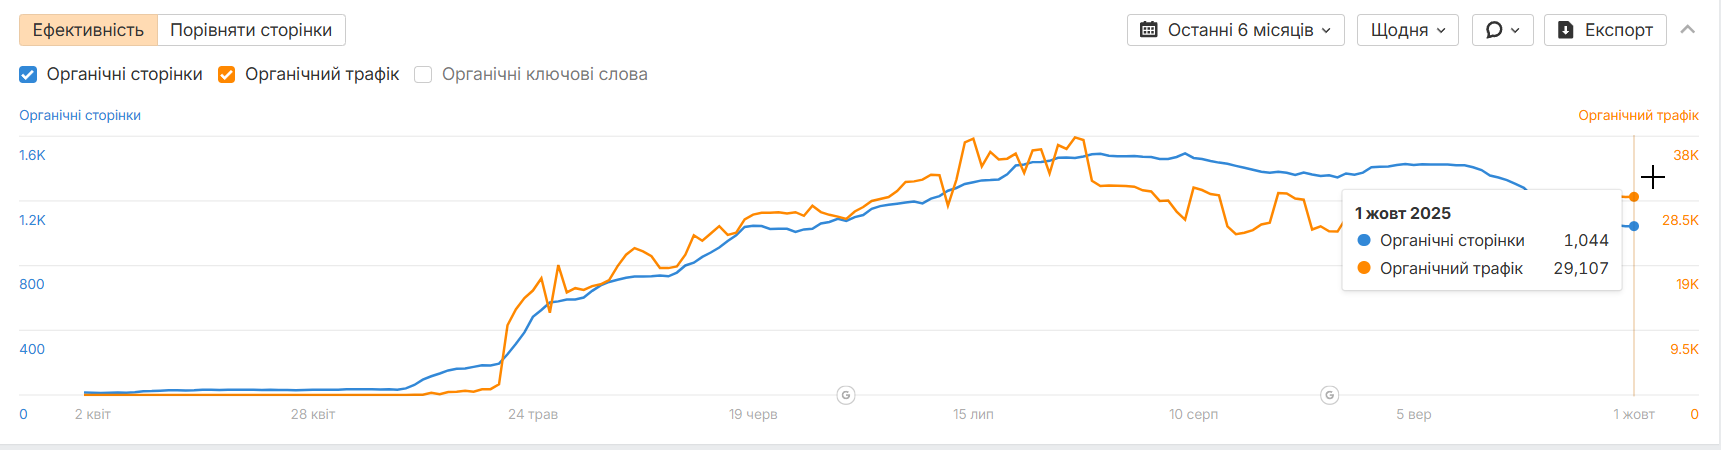This screenshot has width=1721, height=450.
Task: Click the 15 лип date label
Action: [x=973, y=414]
